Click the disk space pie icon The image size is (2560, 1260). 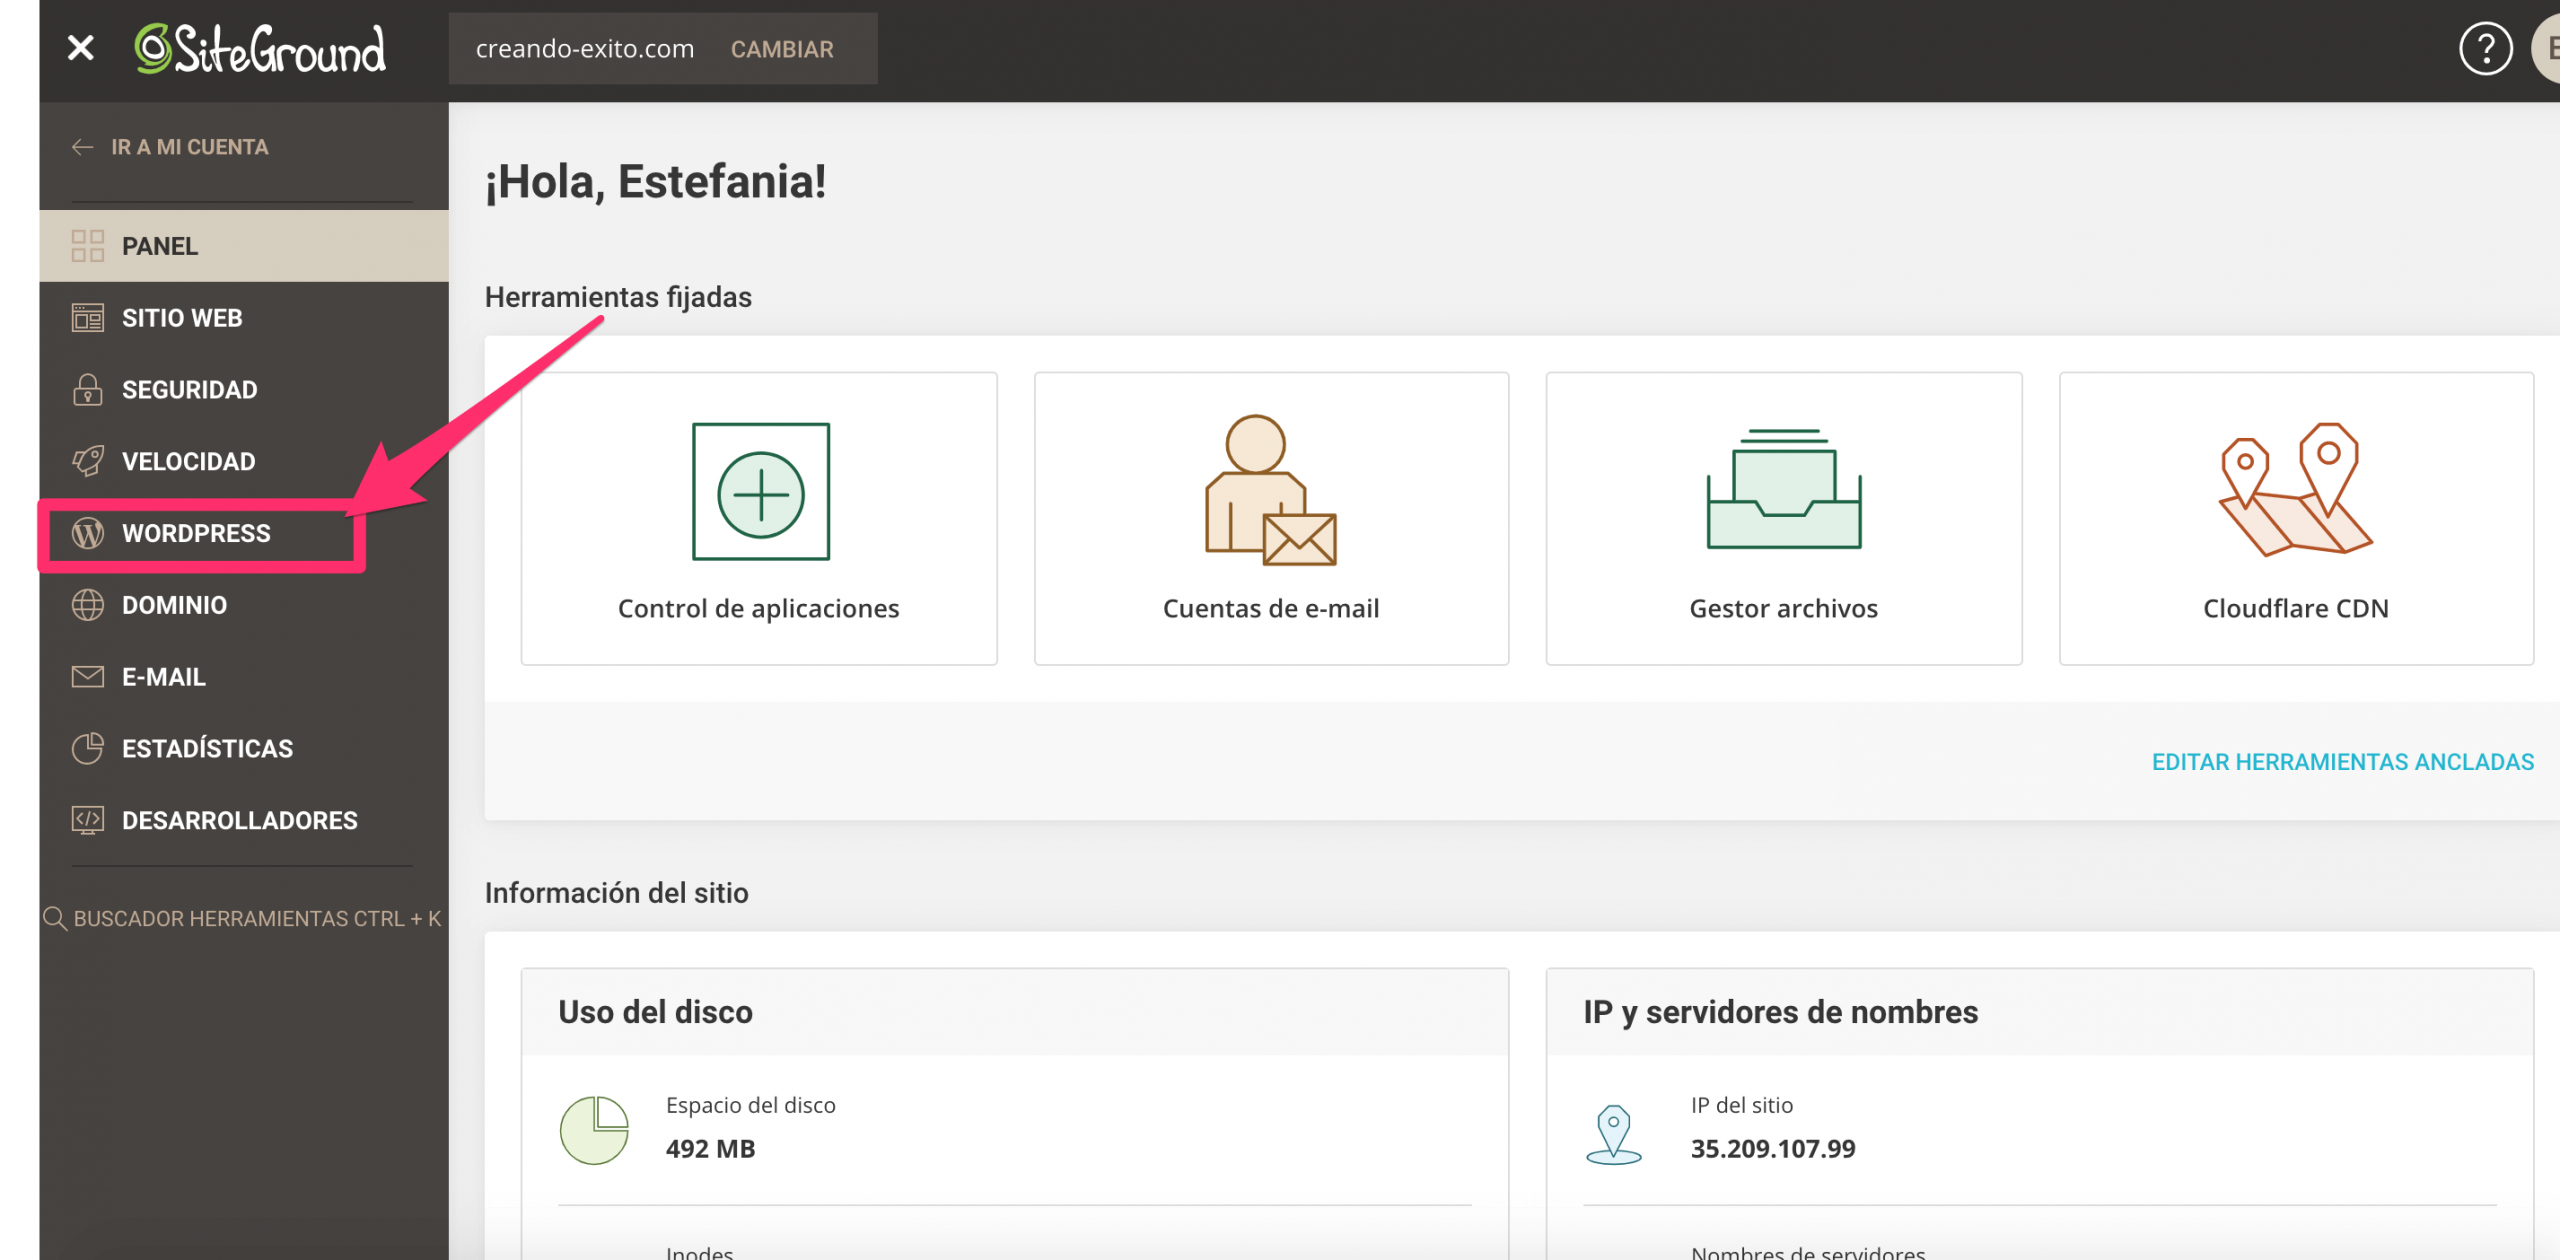pyautogui.click(x=594, y=1130)
